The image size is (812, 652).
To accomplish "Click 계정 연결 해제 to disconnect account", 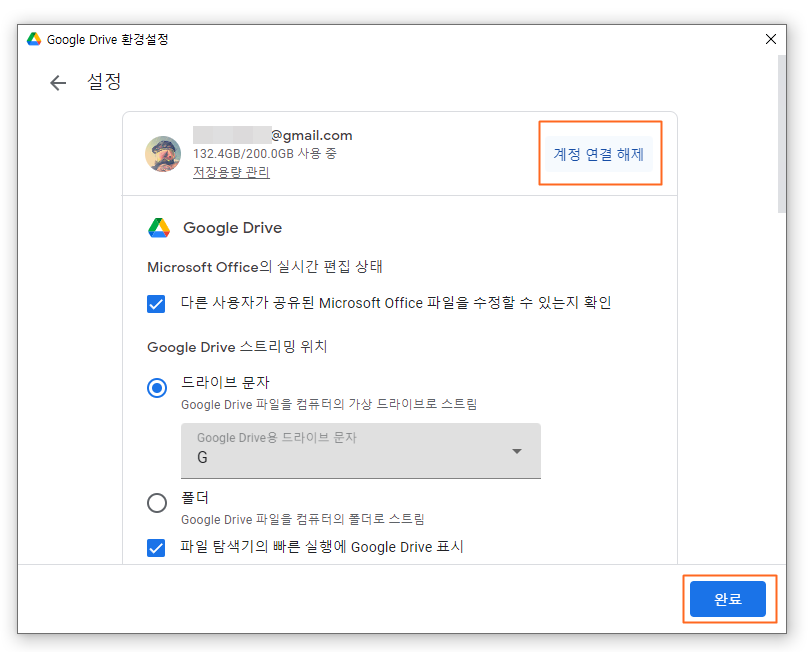I will click(599, 154).
